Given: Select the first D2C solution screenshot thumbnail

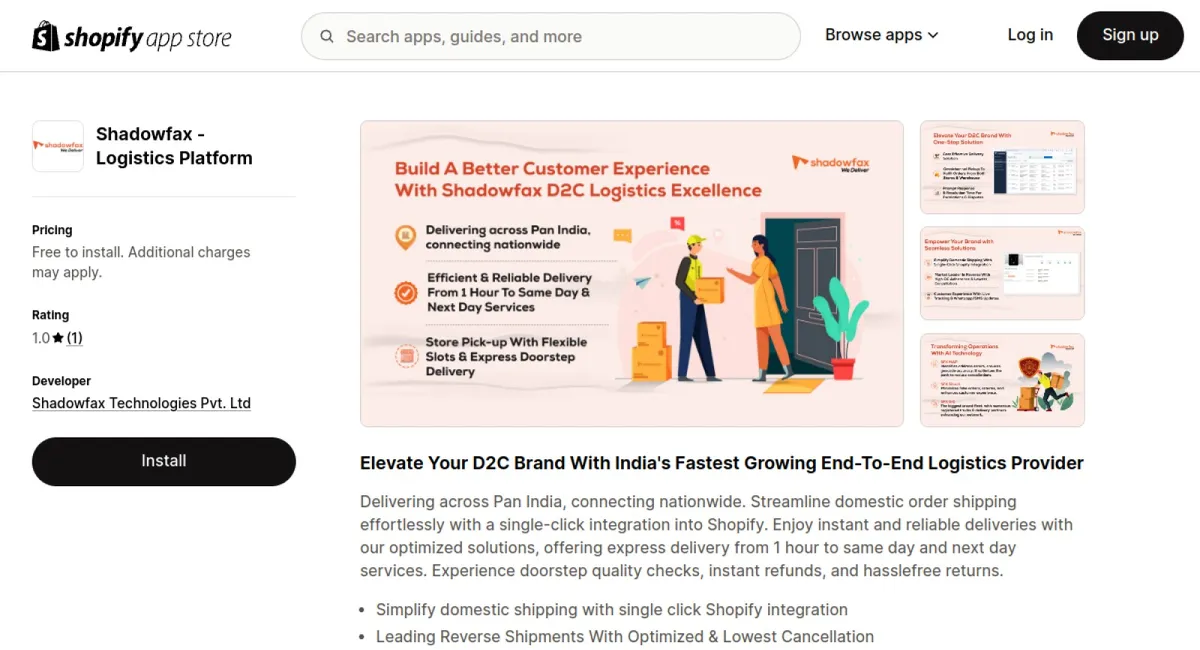Looking at the screenshot, I should pyautogui.click(x=1001, y=167).
